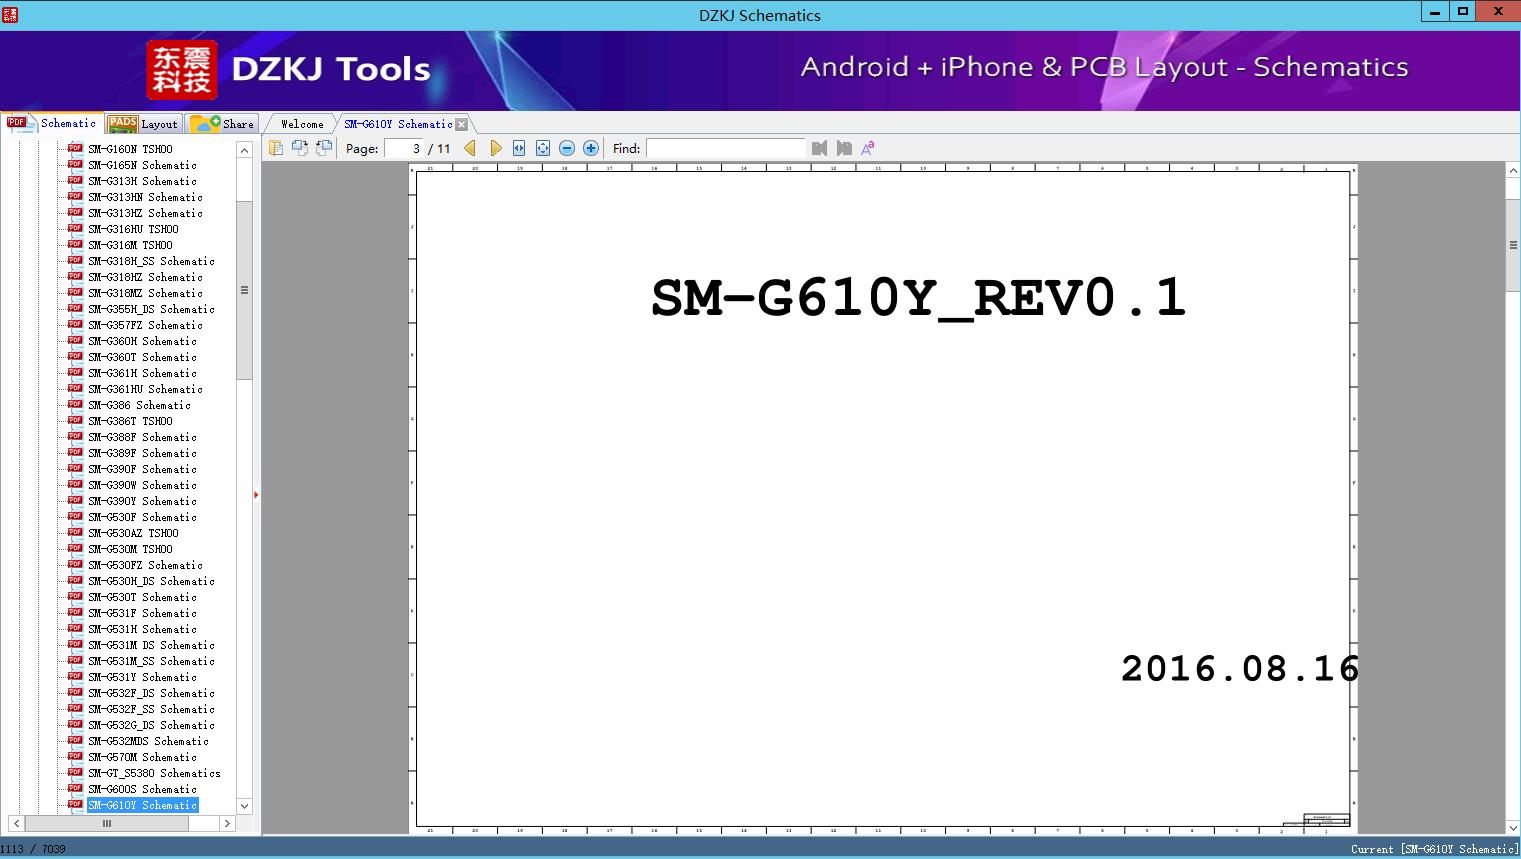
Task: Click the tree horizontal scroll right arrow
Action: click(227, 824)
